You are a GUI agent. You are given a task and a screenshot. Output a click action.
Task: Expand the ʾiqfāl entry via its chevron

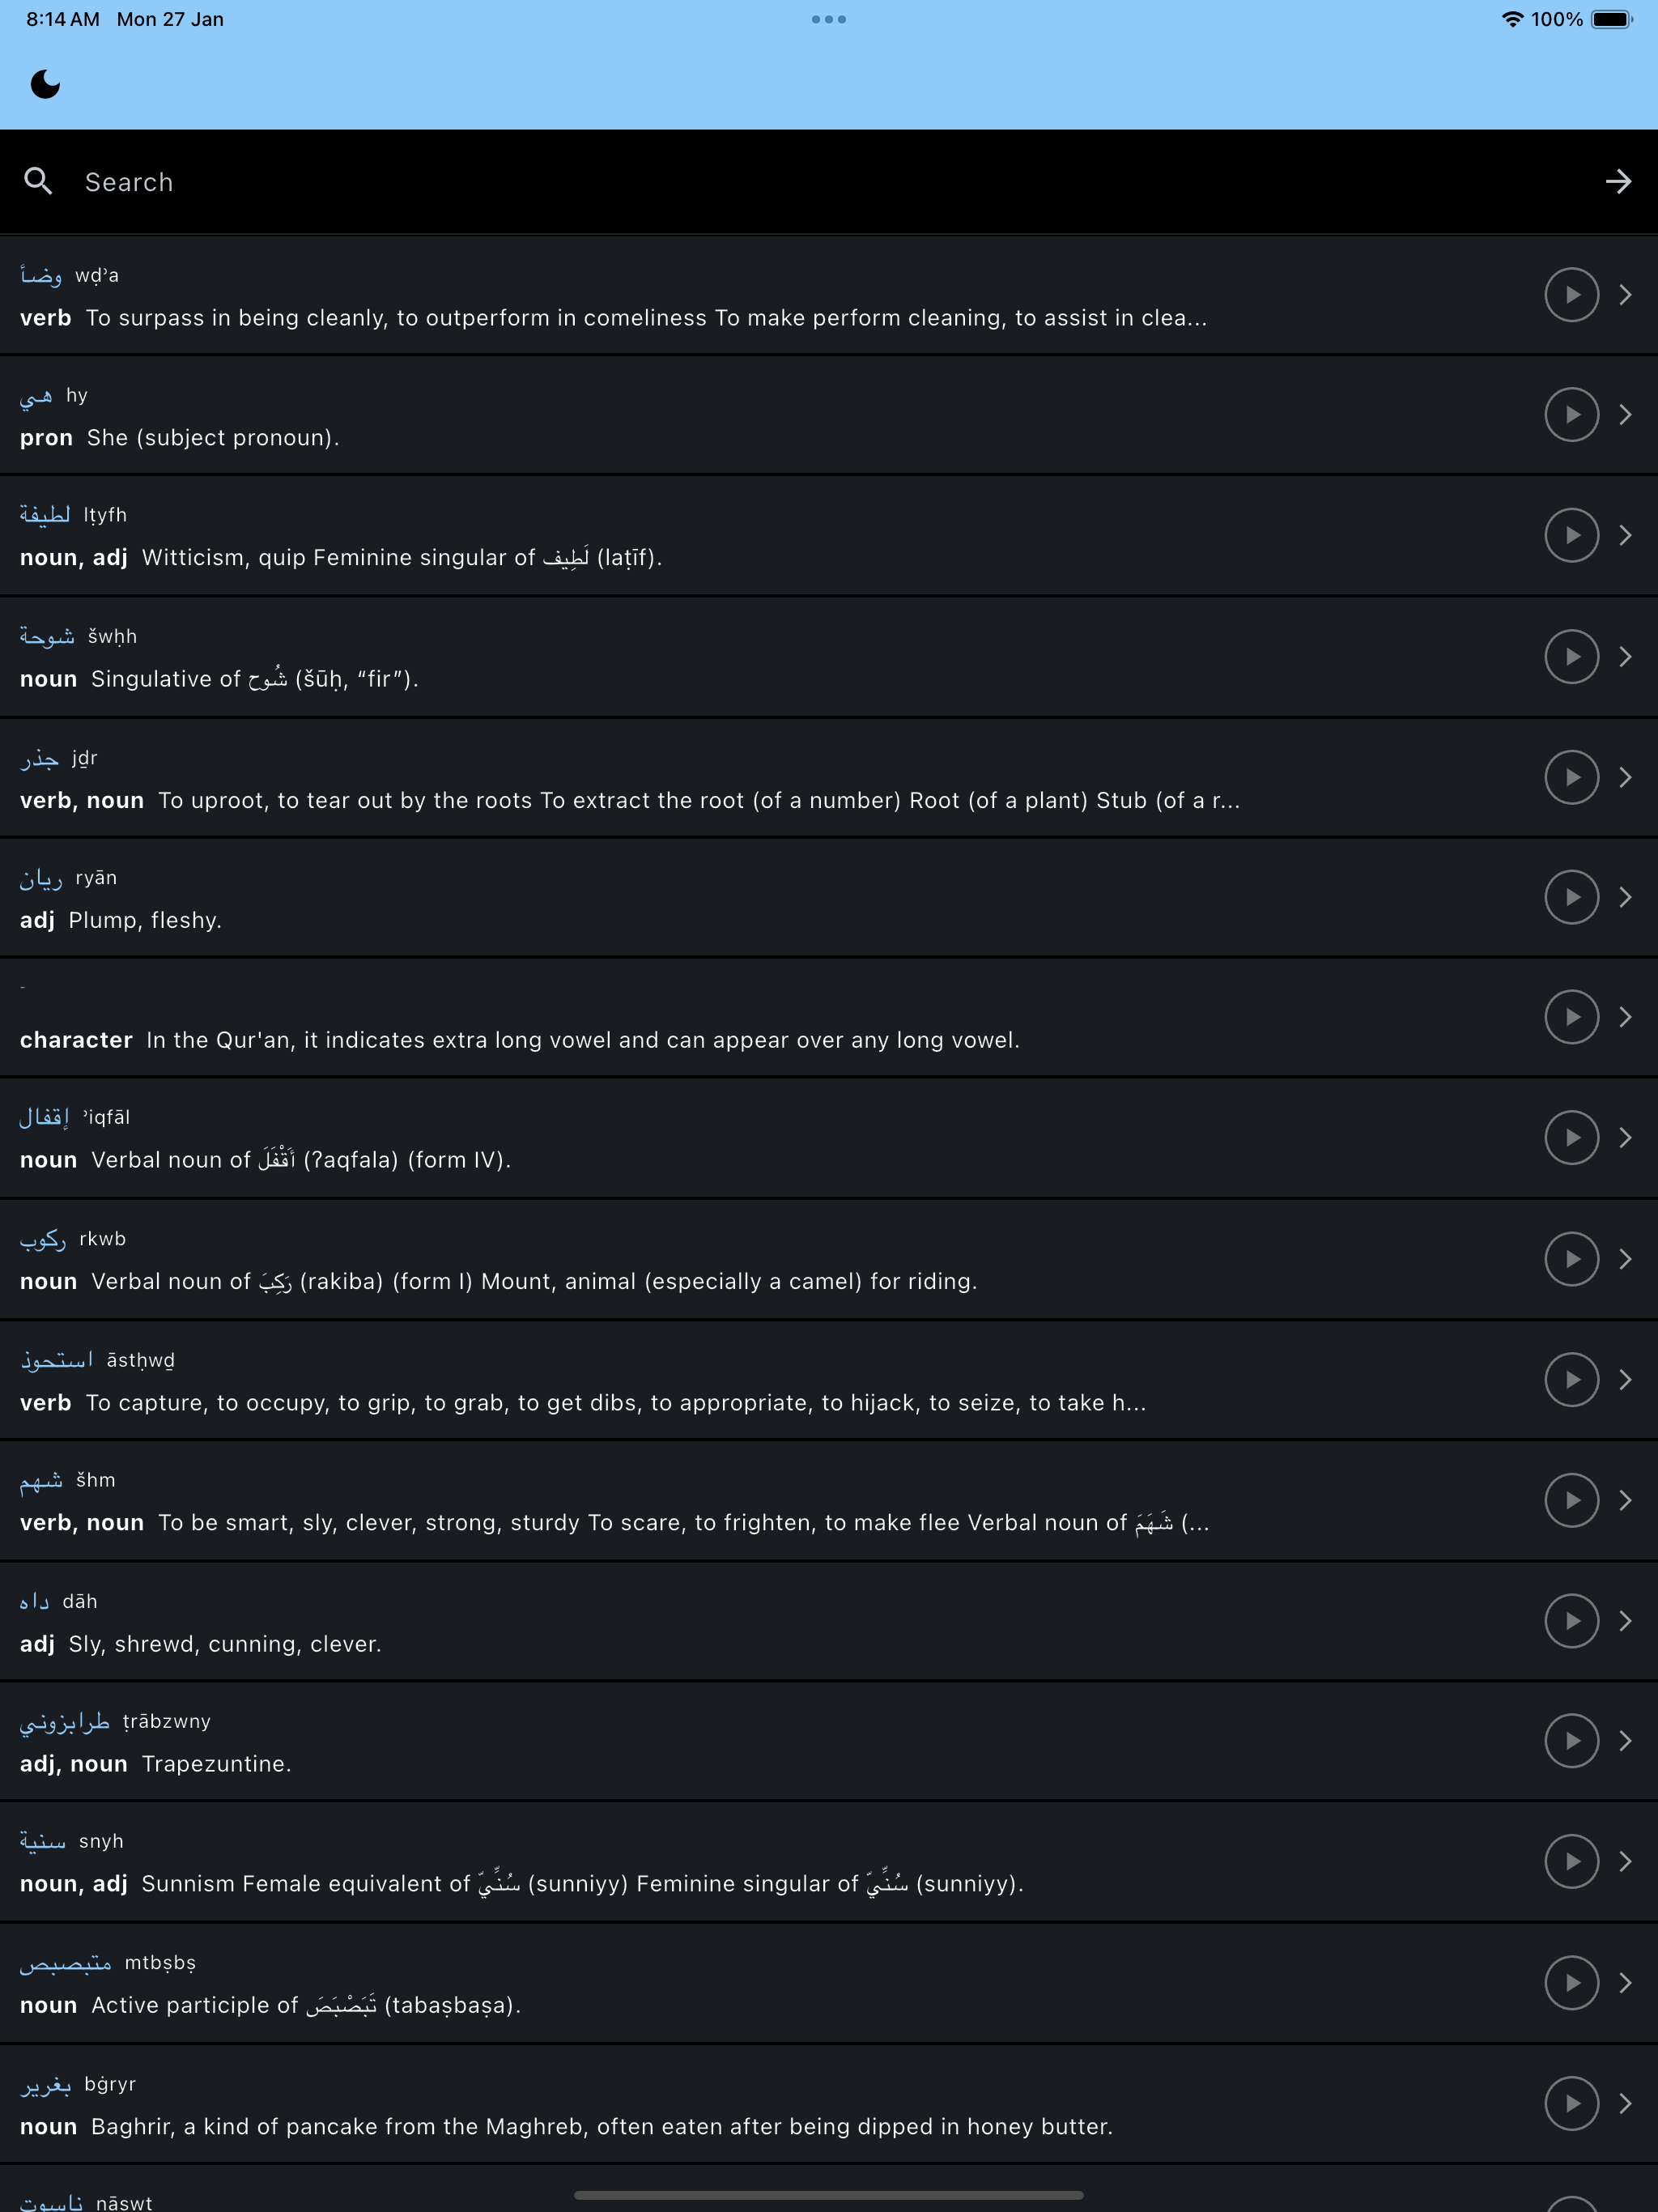[1625, 1138]
